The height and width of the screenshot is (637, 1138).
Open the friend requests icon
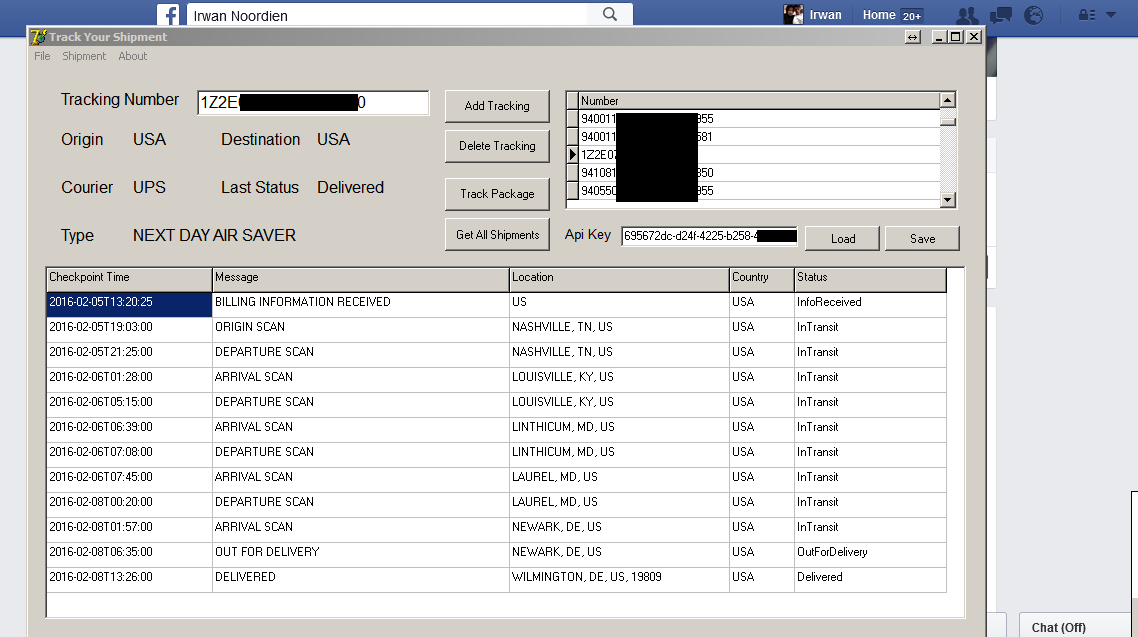tap(966, 14)
